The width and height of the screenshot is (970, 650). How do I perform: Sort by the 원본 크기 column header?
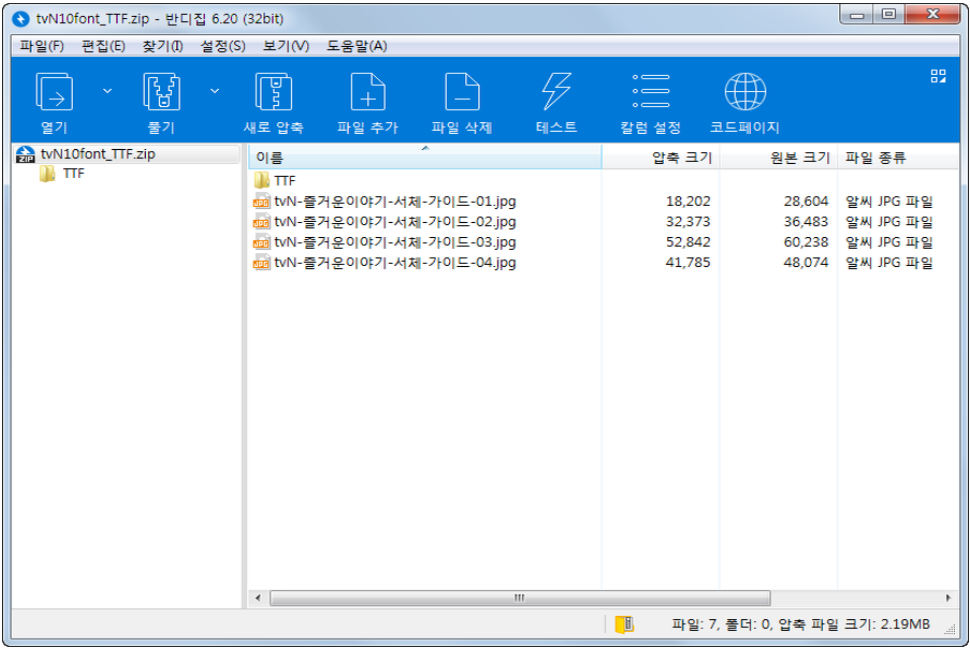pyautogui.click(x=778, y=157)
